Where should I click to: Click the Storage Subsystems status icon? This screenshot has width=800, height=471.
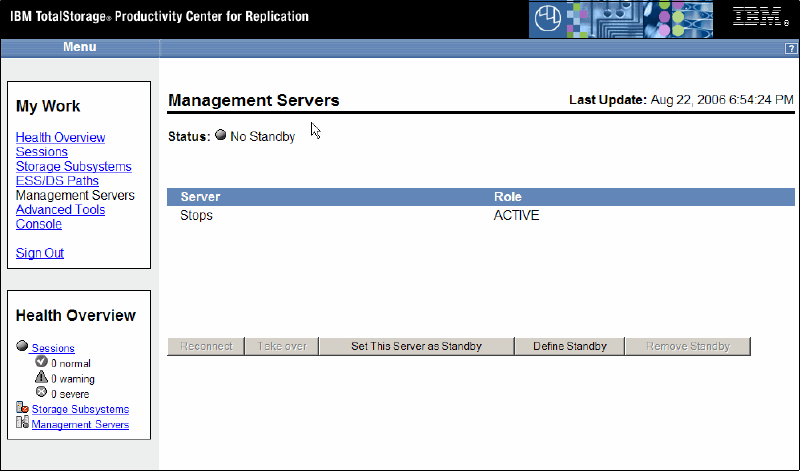pos(22,407)
